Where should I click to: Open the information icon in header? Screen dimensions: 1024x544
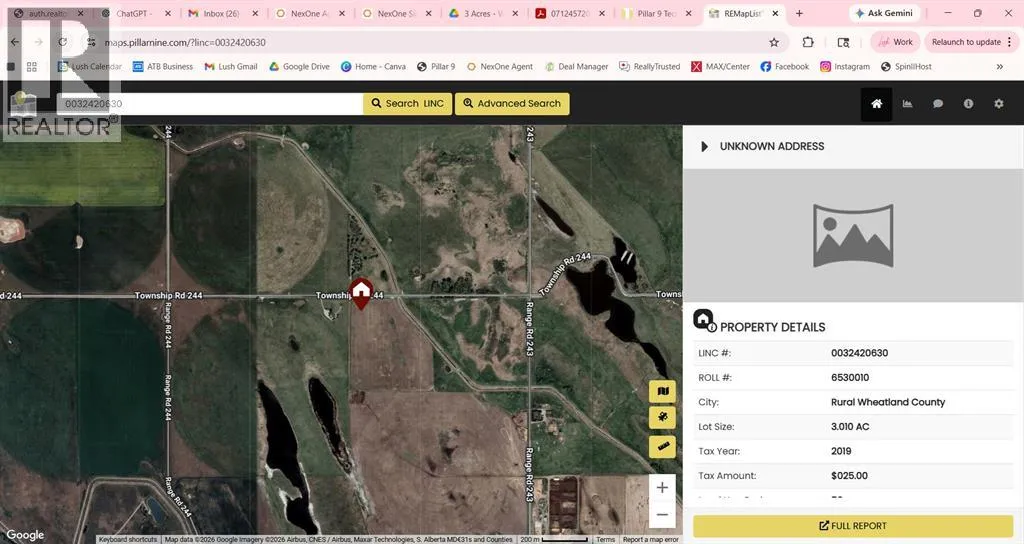coord(968,104)
